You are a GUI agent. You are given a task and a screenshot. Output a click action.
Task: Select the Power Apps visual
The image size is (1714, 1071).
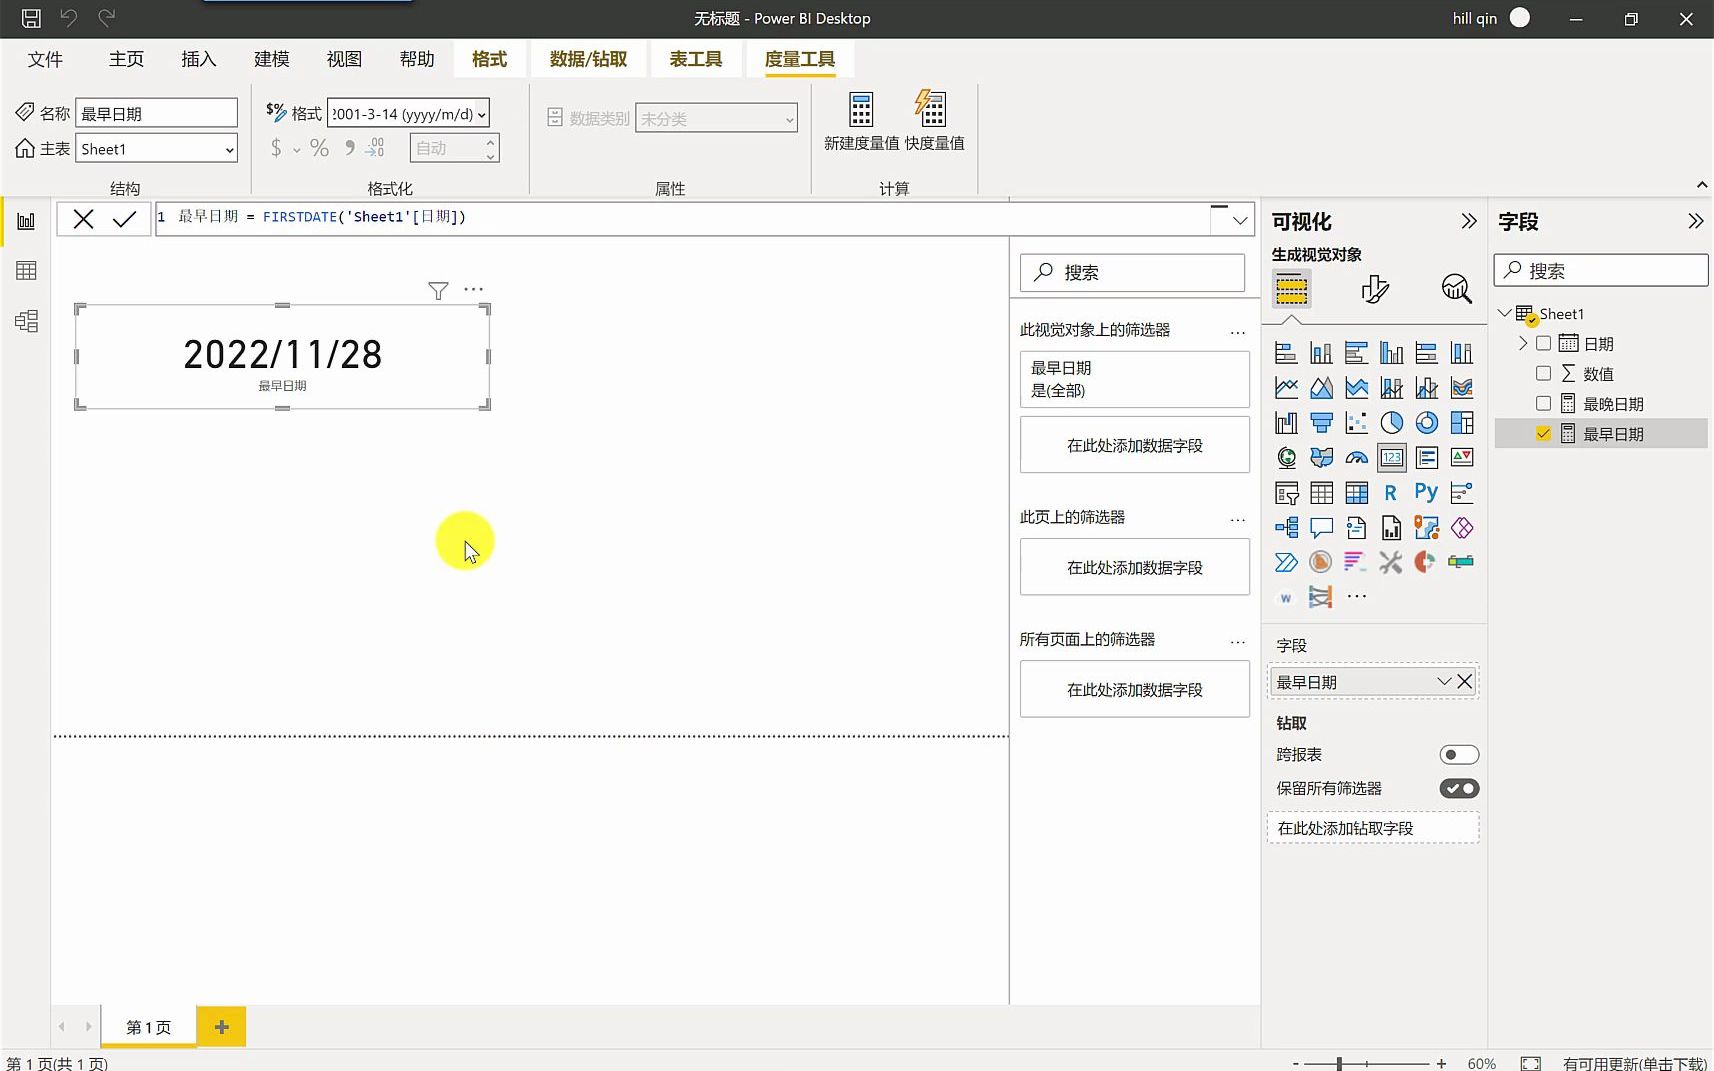1461,528
